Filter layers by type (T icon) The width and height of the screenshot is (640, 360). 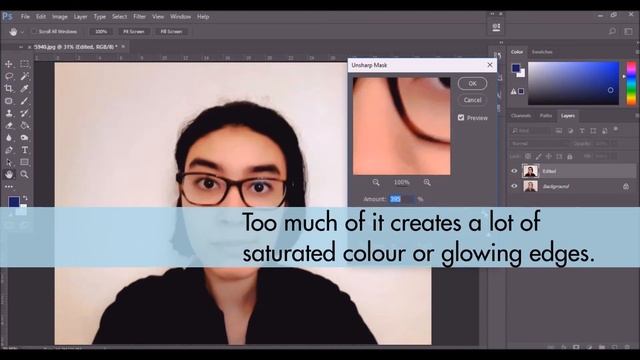point(582,131)
